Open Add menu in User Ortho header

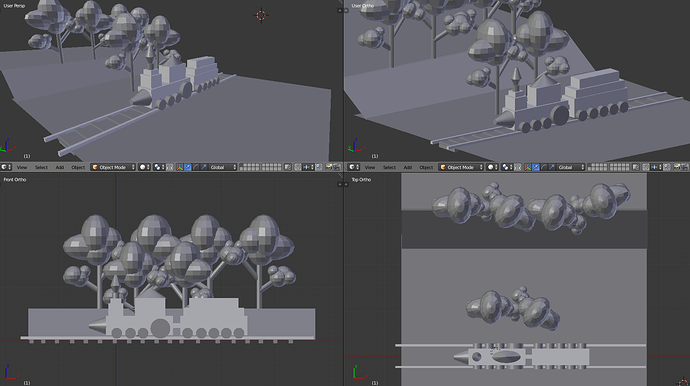click(407, 167)
